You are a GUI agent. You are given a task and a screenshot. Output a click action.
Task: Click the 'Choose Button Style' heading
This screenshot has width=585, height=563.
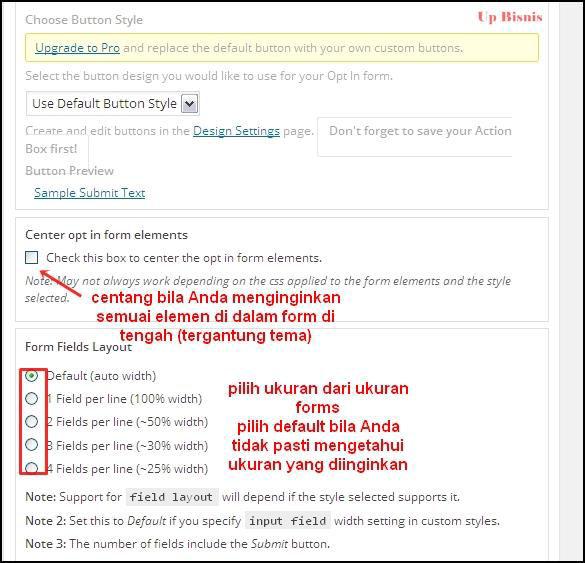click(x=84, y=19)
